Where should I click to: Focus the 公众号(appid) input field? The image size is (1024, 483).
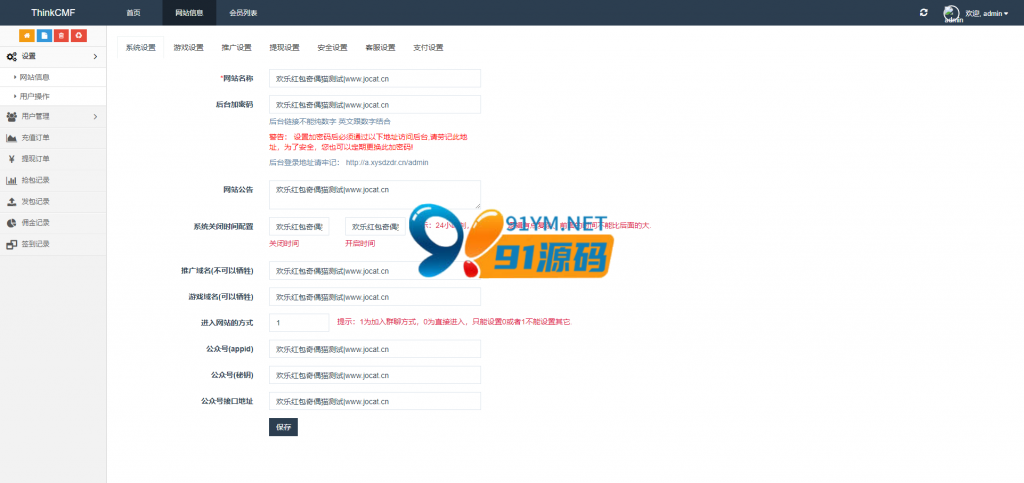coord(375,349)
